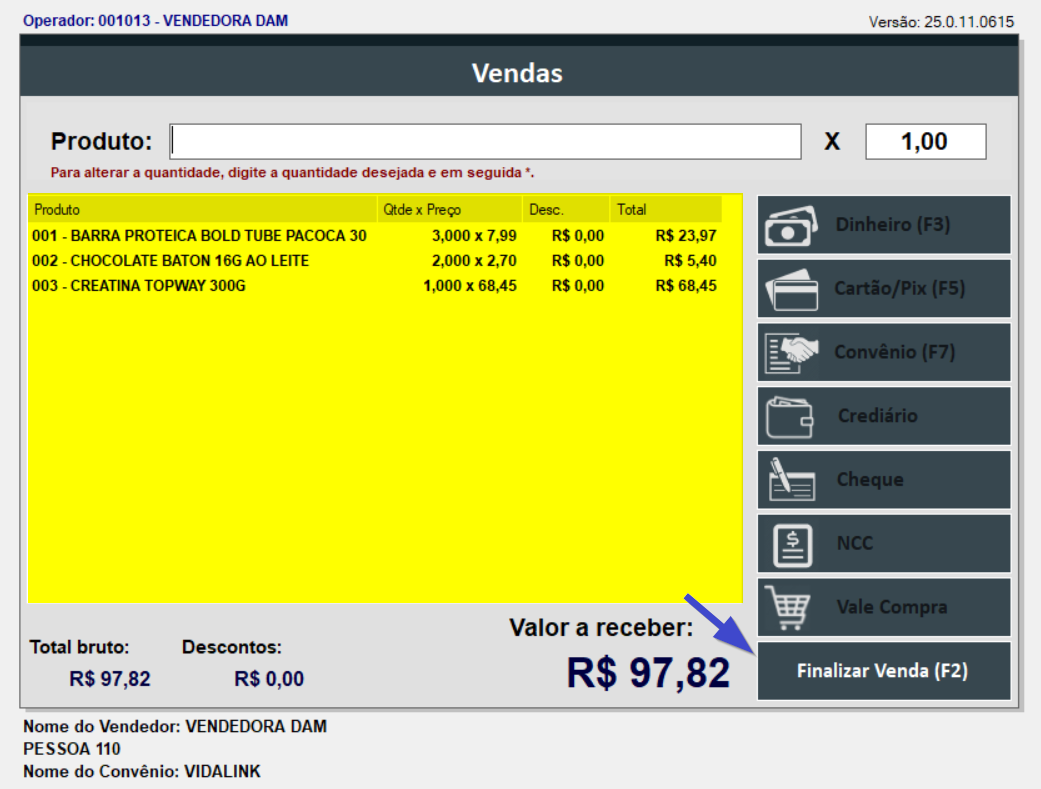
Task: Click the check-and-pen icon for Cheque
Action: [x=791, y=480]
